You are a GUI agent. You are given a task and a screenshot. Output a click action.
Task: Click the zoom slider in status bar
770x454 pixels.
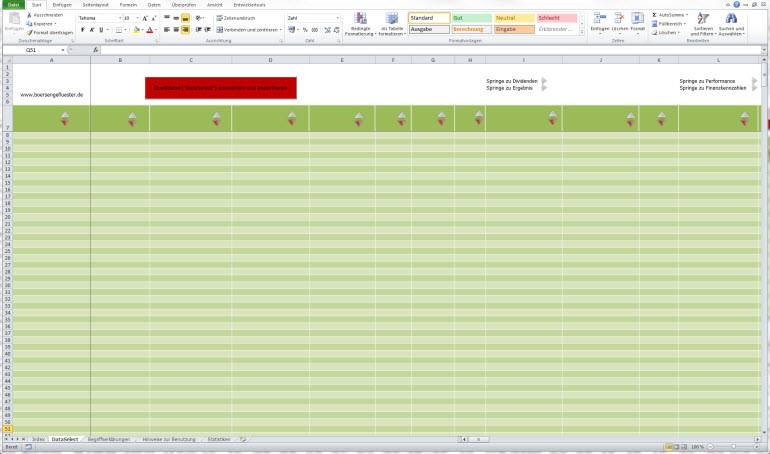[734, 447]
